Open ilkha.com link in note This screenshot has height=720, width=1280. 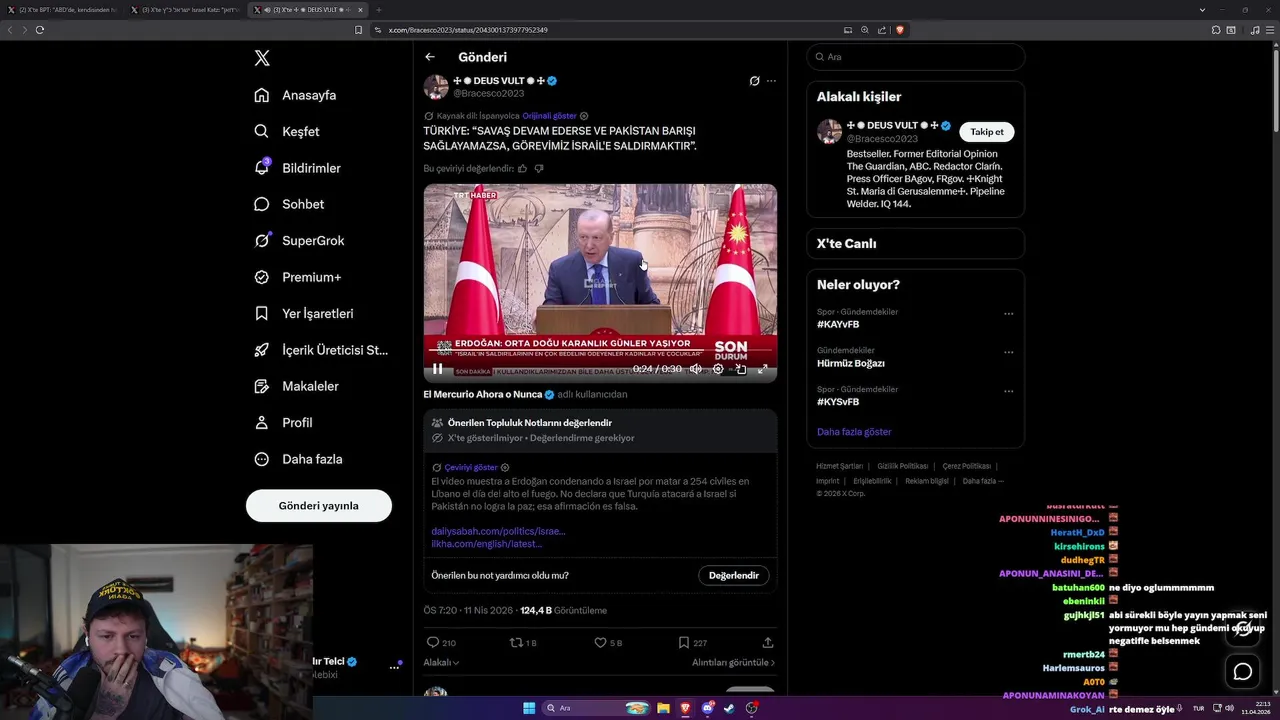tap(487, 544)
